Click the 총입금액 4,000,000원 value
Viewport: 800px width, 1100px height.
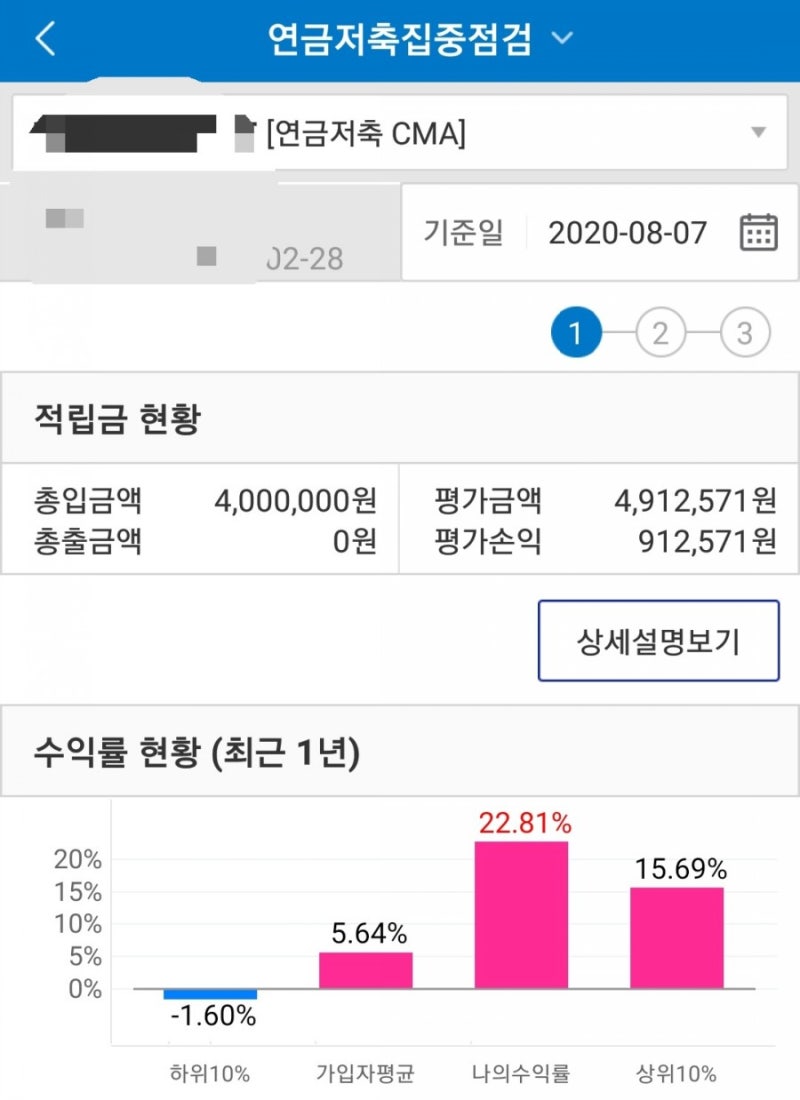[295, 501]
